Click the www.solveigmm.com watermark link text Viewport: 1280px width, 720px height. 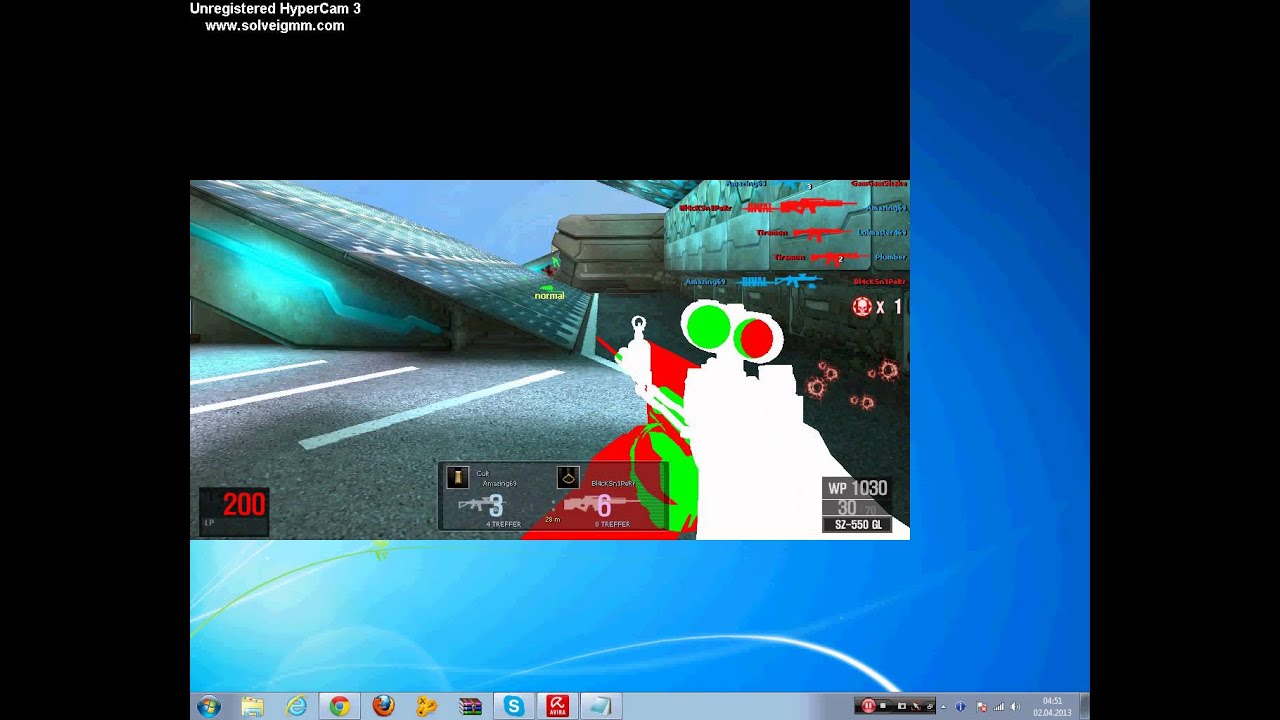click(275, 26)
